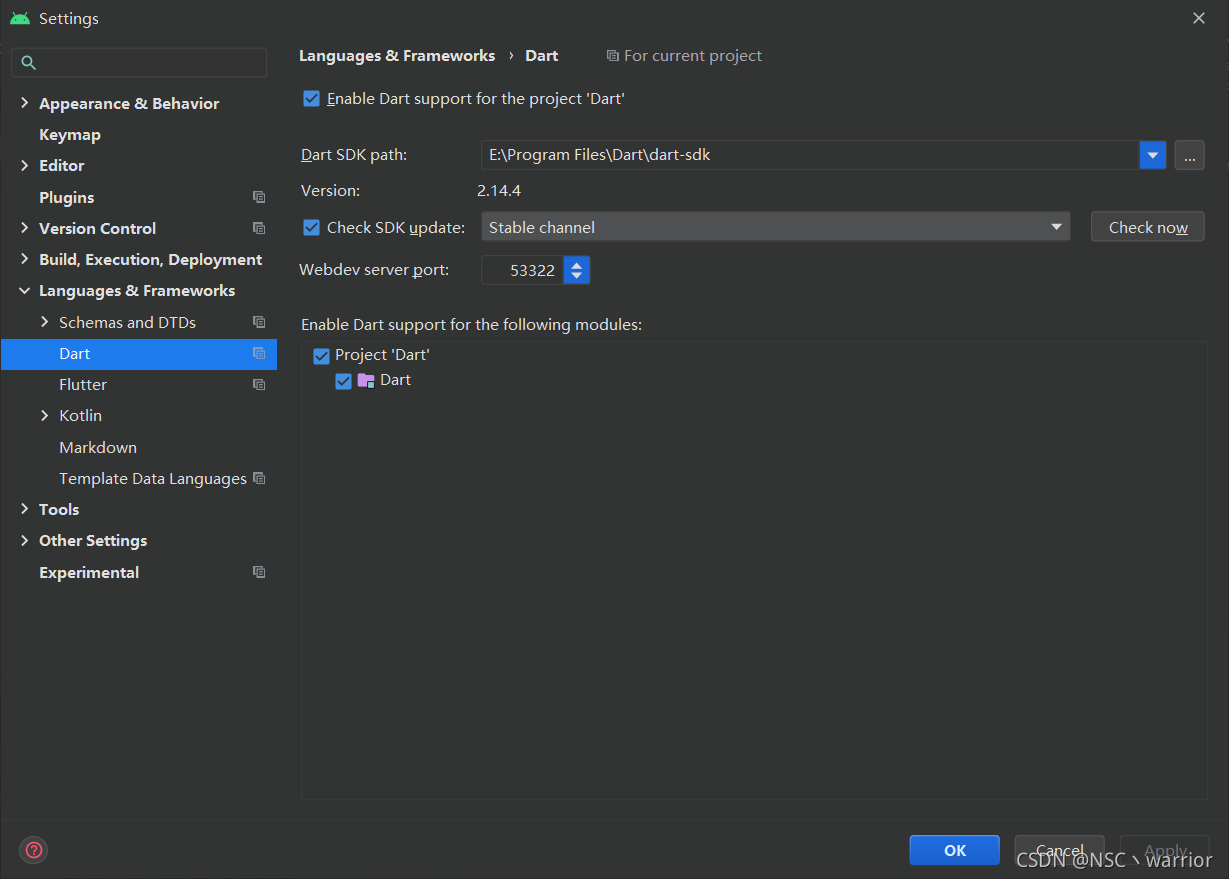Click the Webdev server port number field
The image size is (1229, 879).
523,270
